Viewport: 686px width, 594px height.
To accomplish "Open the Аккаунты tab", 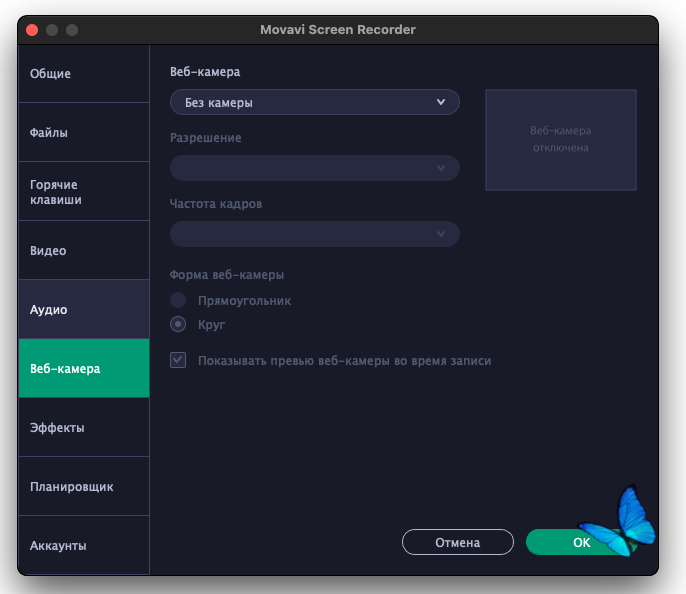I will (84, 545).
